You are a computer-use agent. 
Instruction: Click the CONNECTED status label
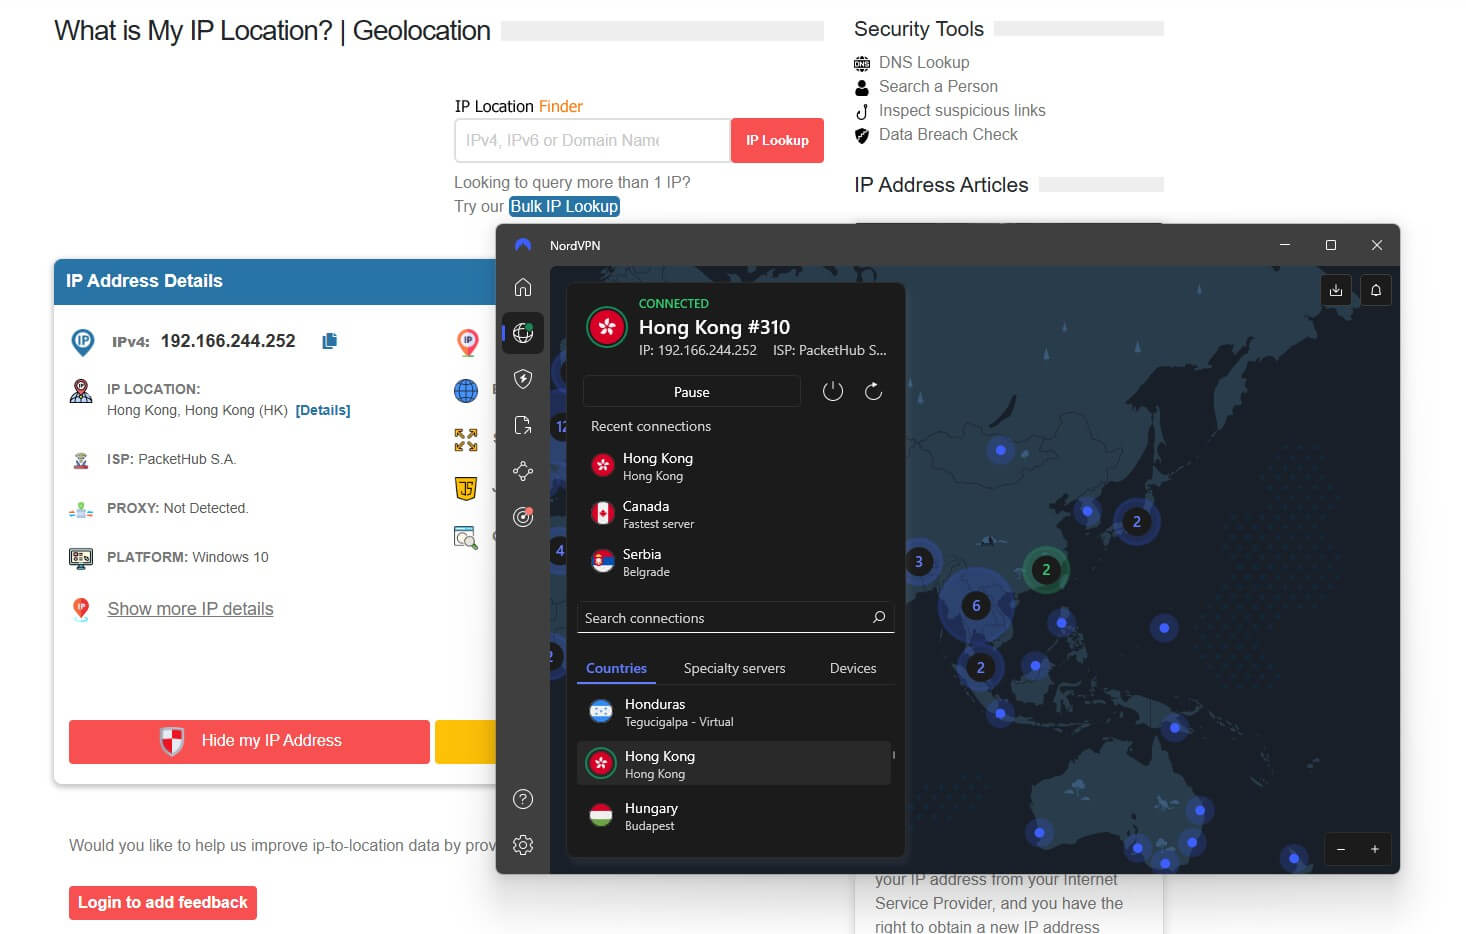674,303
